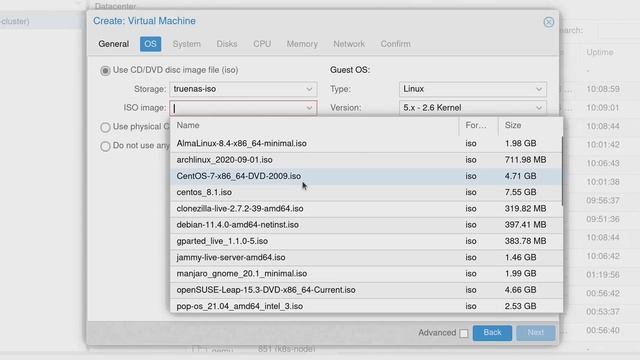Choose pop-os_21.04_amd64_intel_3.iso
The image size is (640, 360).
366,306
